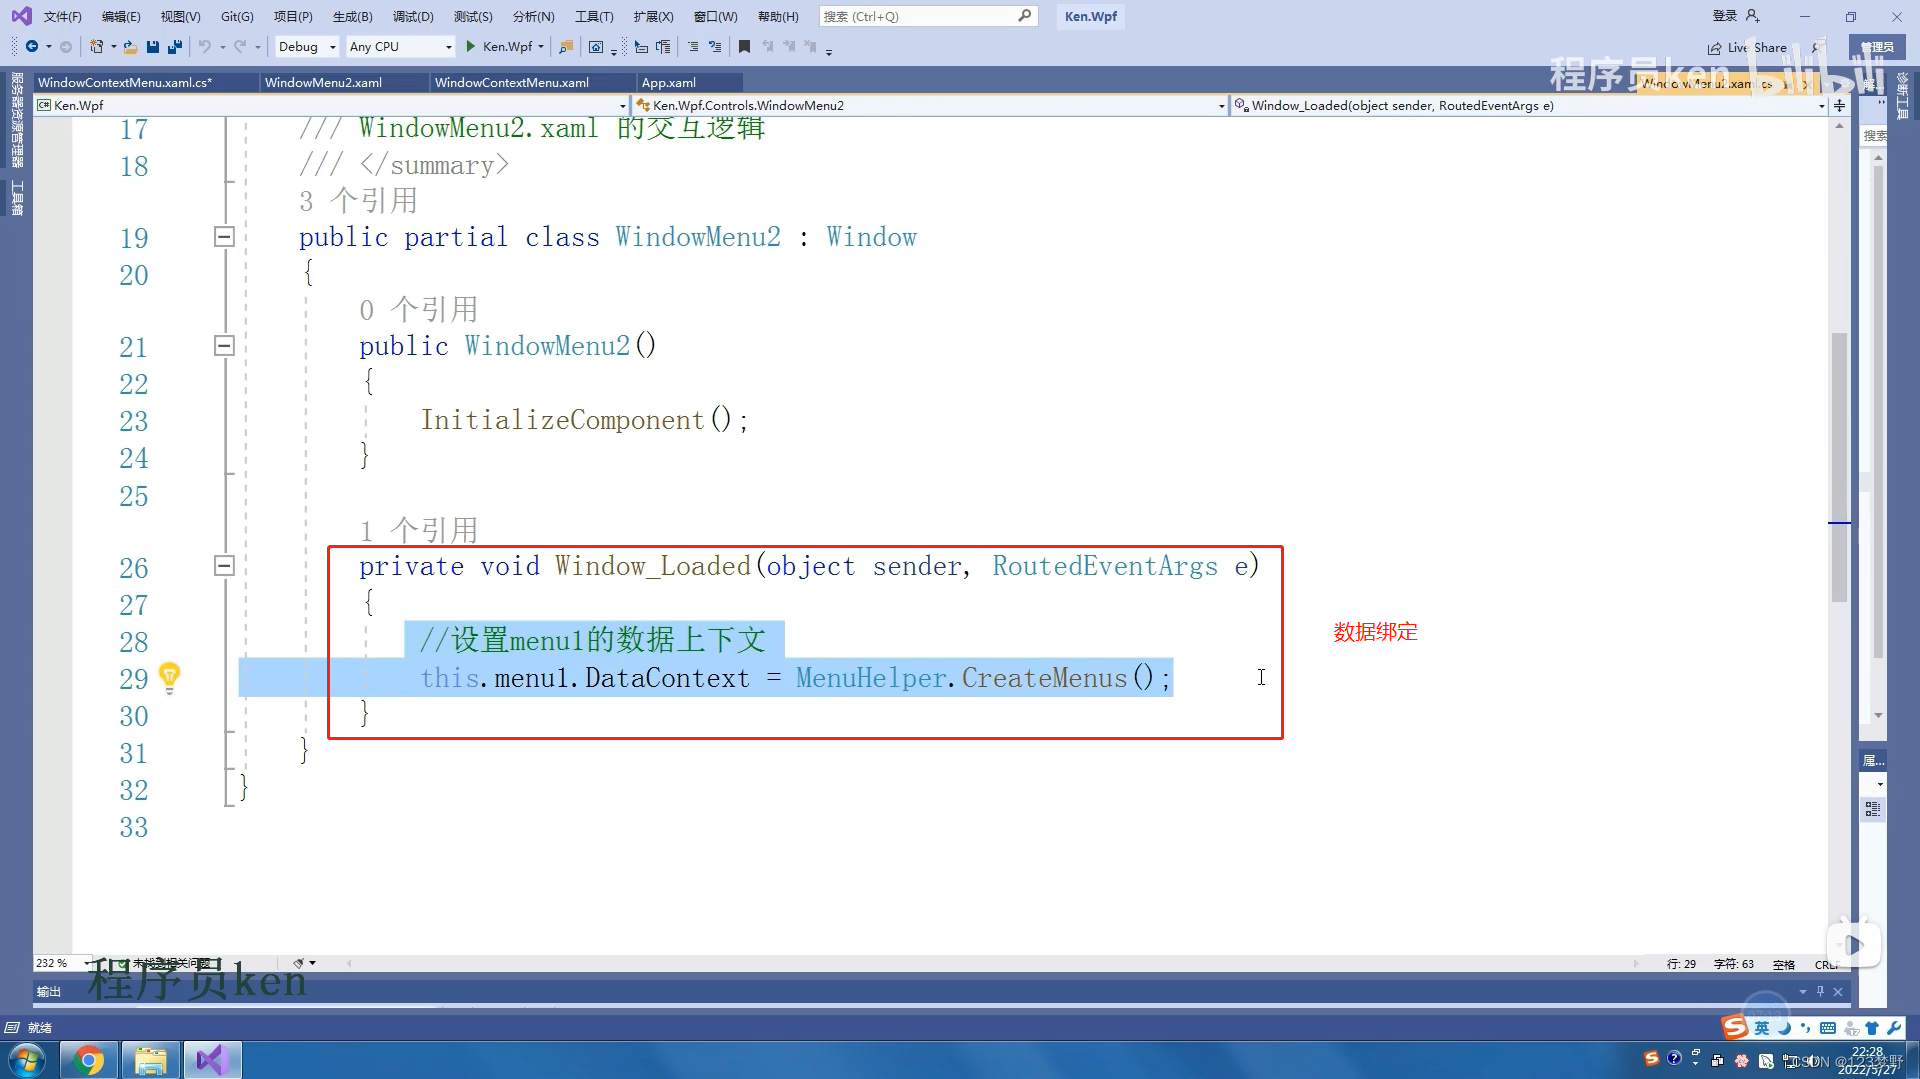Comment out selected lines icon
Screen dimensions: 1920x1079
click(x=693, y=47)
